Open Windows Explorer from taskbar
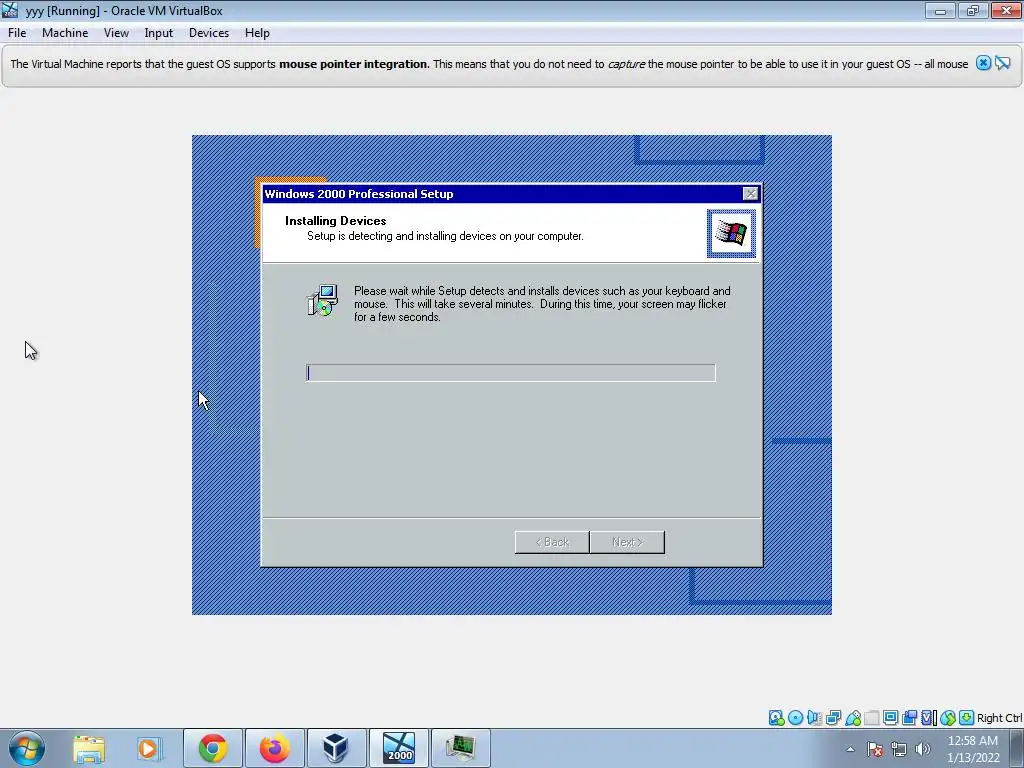Image resolution: width=1024 pixels, height=768 pixels. coord(89,748)
